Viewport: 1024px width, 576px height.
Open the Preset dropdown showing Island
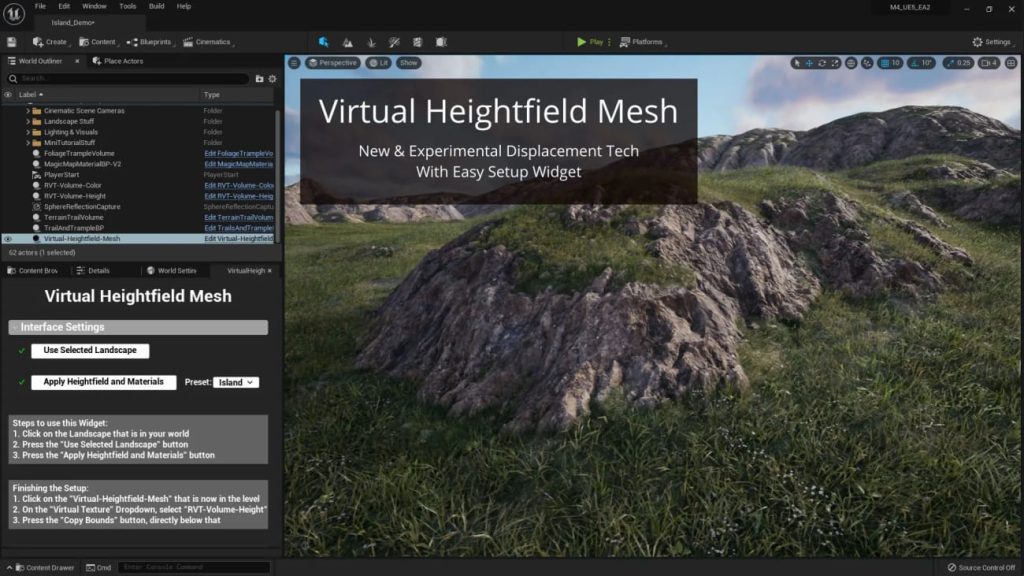pyautogui.click(x=236, y=382)
